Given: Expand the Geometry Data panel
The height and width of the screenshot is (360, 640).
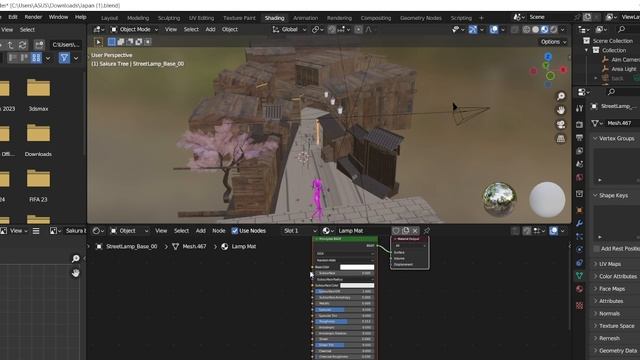Looking at the screenshot, I should pos(618,351).
